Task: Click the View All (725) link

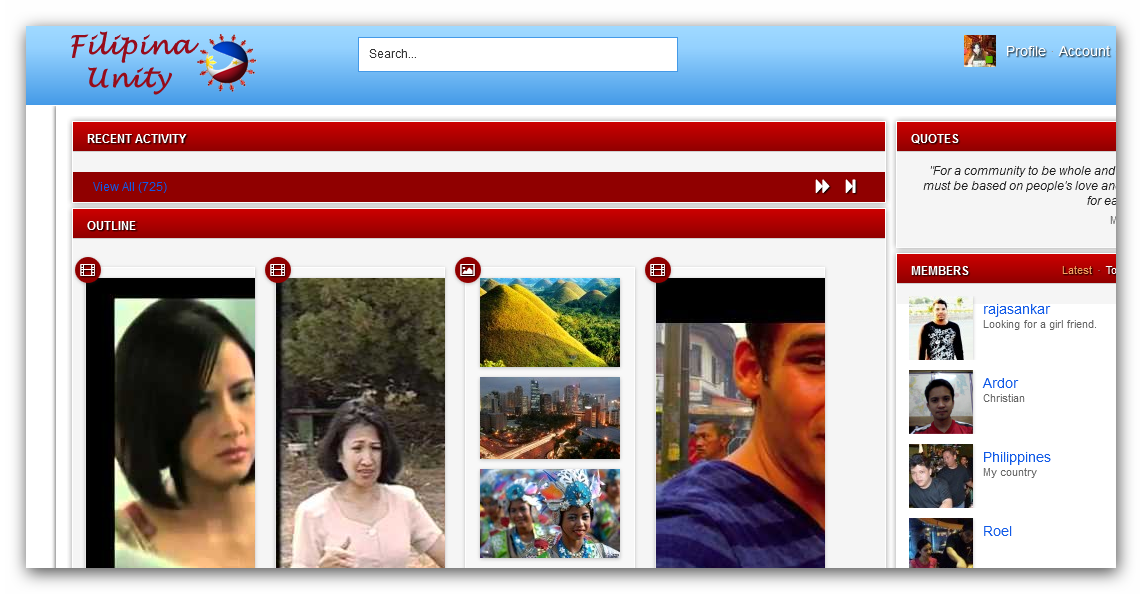Action: (130, 187)
